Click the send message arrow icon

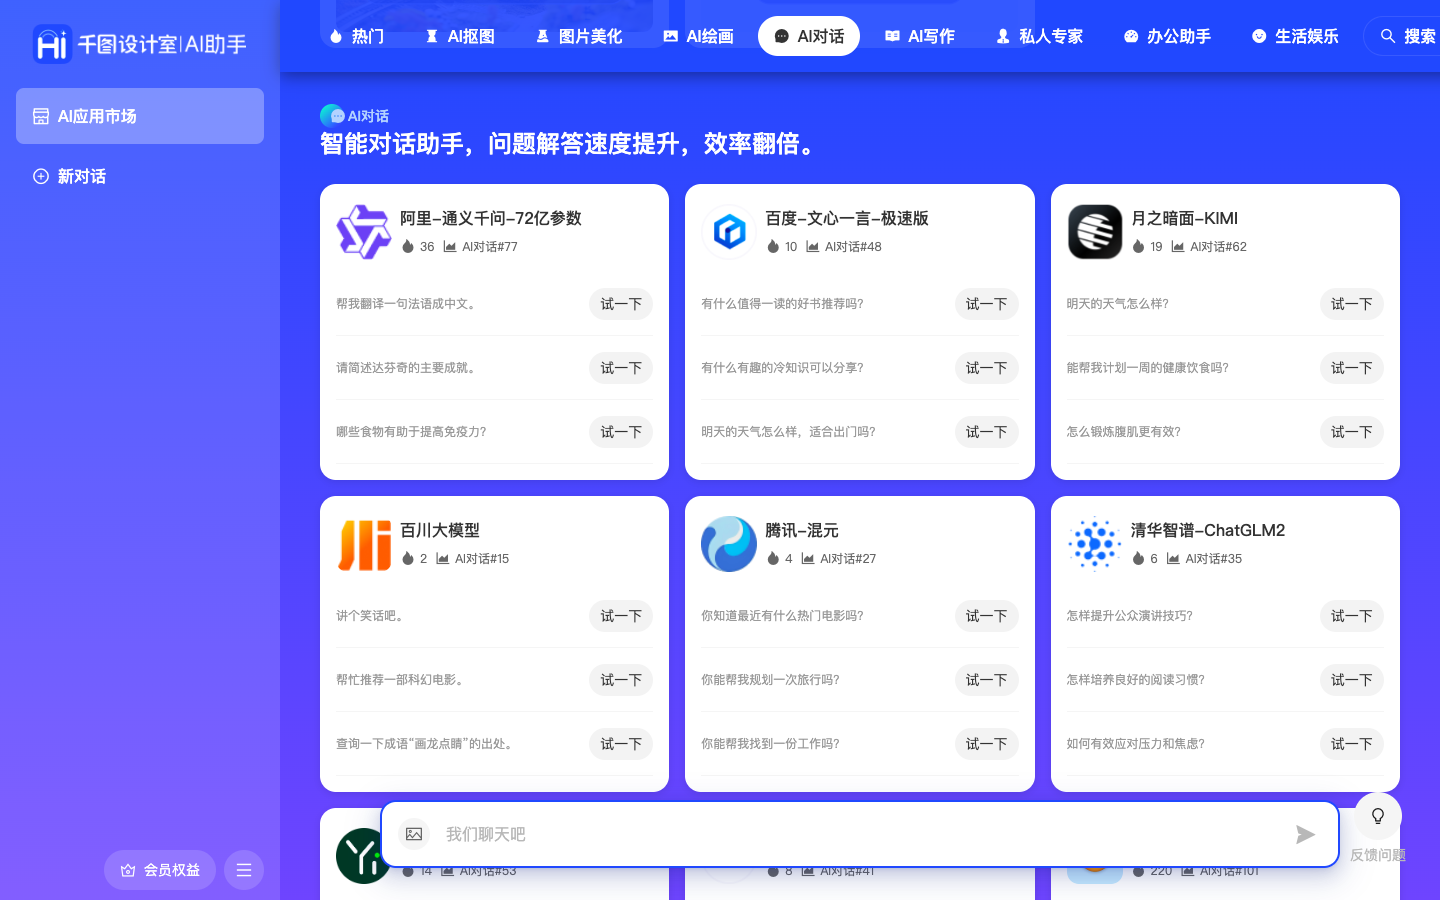coord(1306,834)
